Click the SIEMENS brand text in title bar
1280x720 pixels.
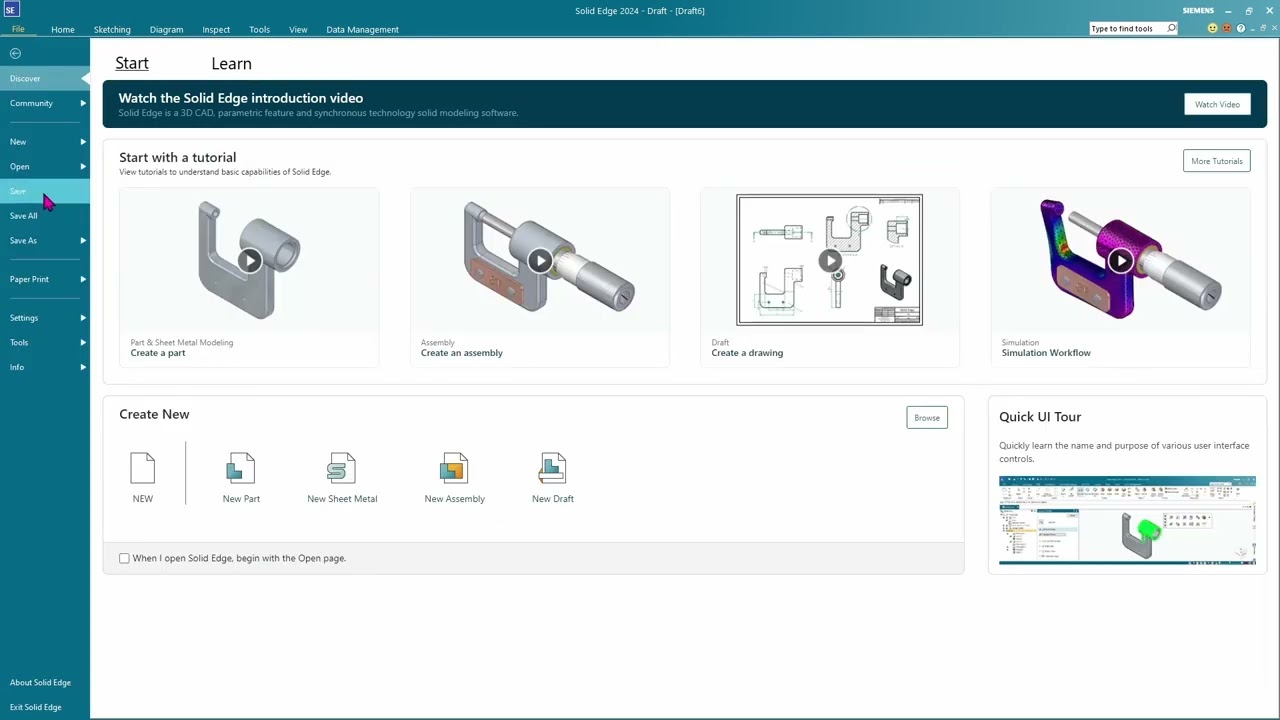(x=1198, y=11)
